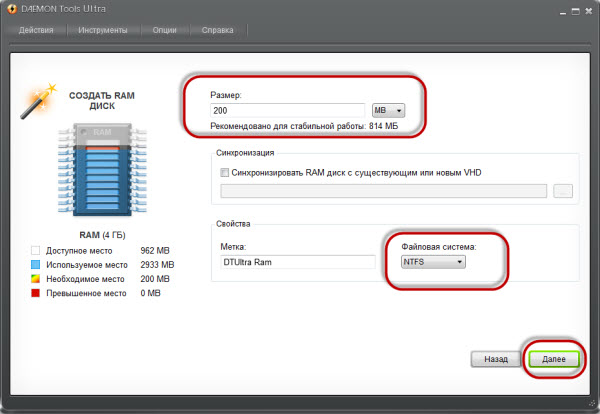Go back with the Назад button

pos(496,359)
